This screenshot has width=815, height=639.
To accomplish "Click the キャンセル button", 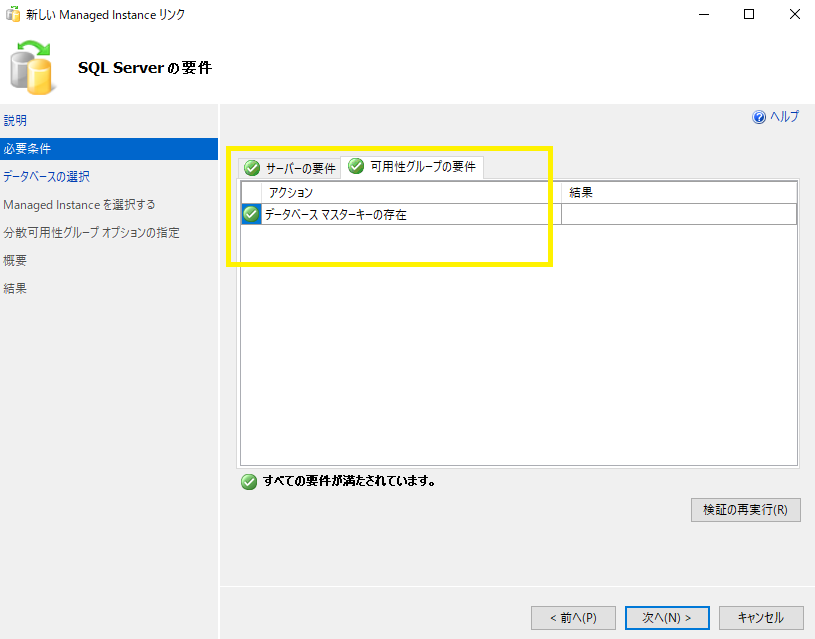I will [x=760, y=617].
